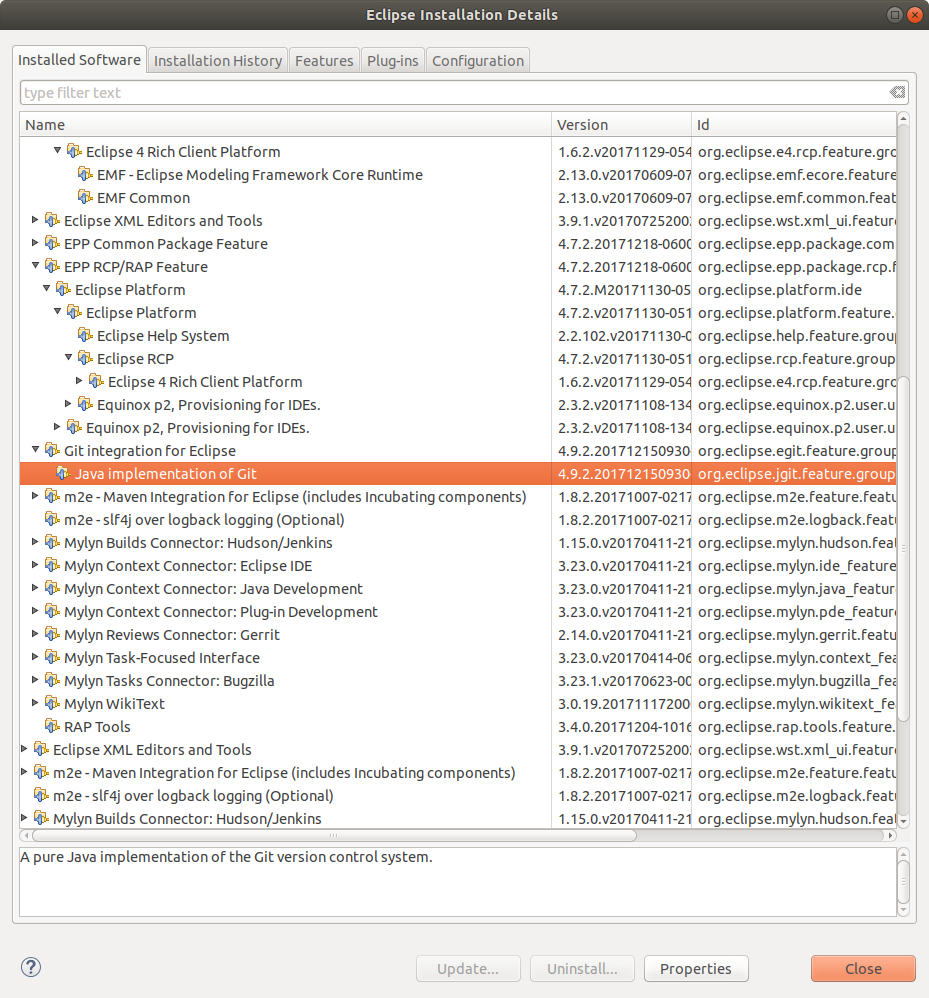Click the Properties button
The width and height of the screenshot is (929, 998).
point(696,969)
